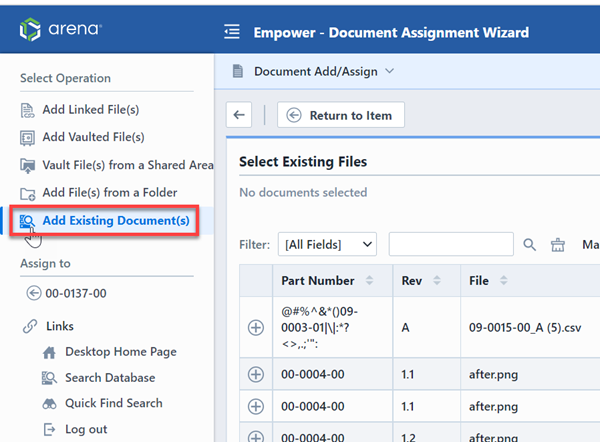
Task: Click the back arrow button
Action: 239,114
